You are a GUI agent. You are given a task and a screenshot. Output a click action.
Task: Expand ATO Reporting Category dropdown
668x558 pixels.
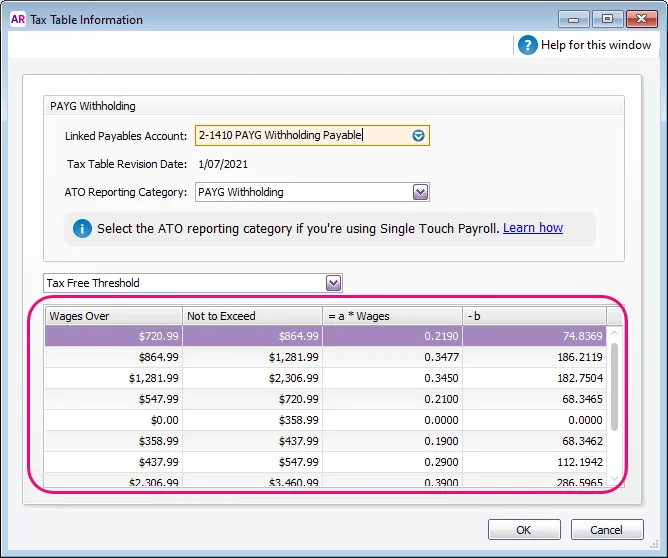coord(420,192)
